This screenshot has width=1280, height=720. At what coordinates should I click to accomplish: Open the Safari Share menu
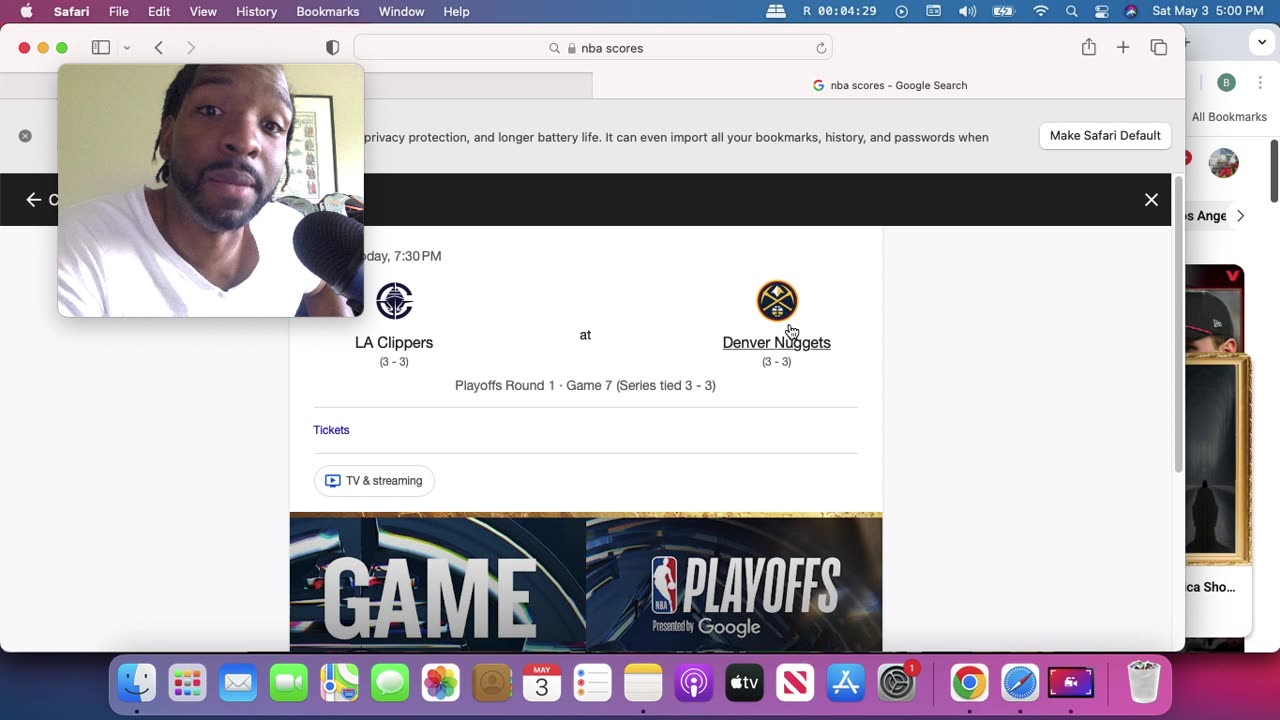[1089, 47]
